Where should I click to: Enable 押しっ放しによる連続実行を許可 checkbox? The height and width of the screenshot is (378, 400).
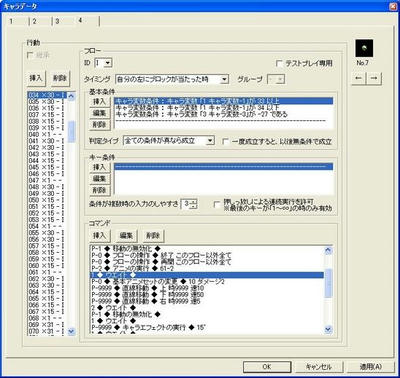(x=217, y=205)
